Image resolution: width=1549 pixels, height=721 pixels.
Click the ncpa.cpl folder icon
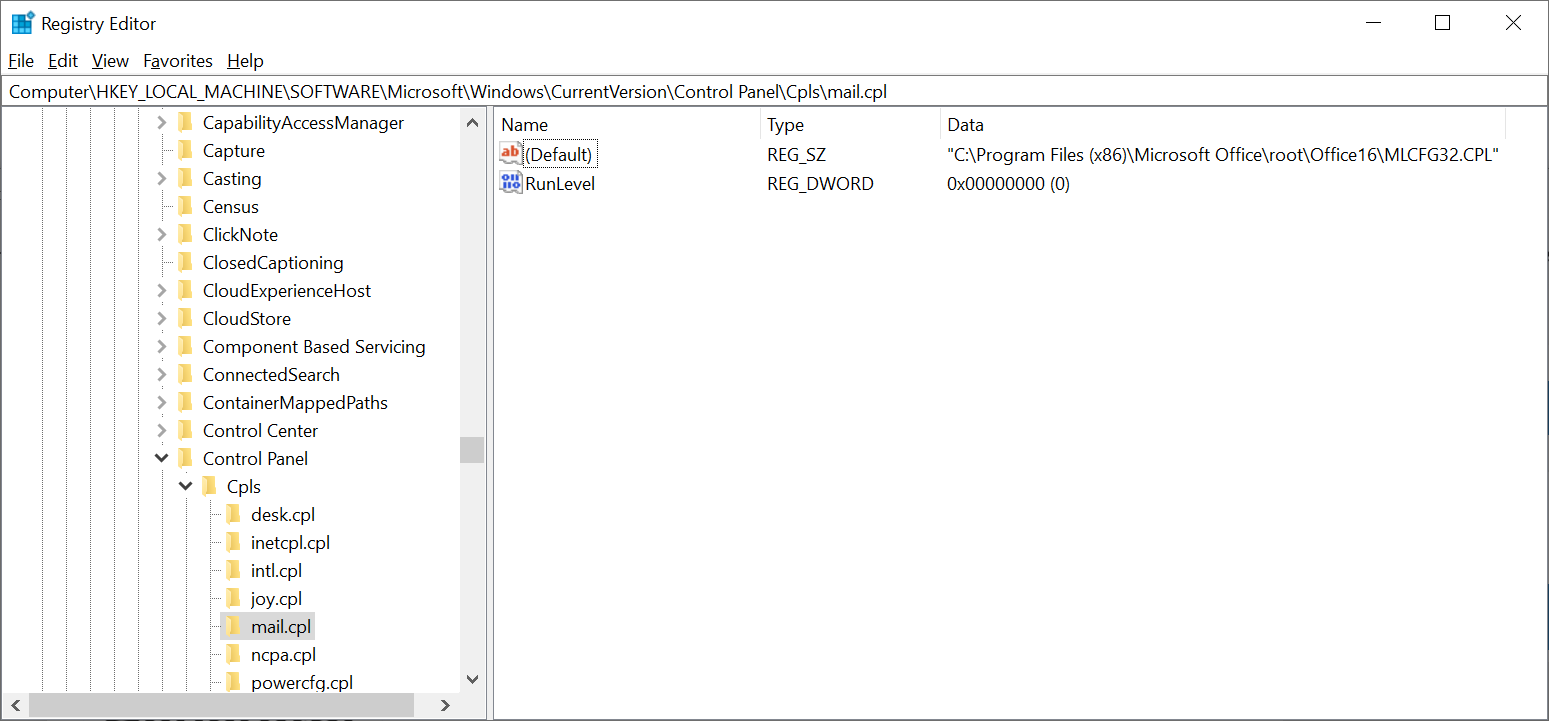point(233,655)
